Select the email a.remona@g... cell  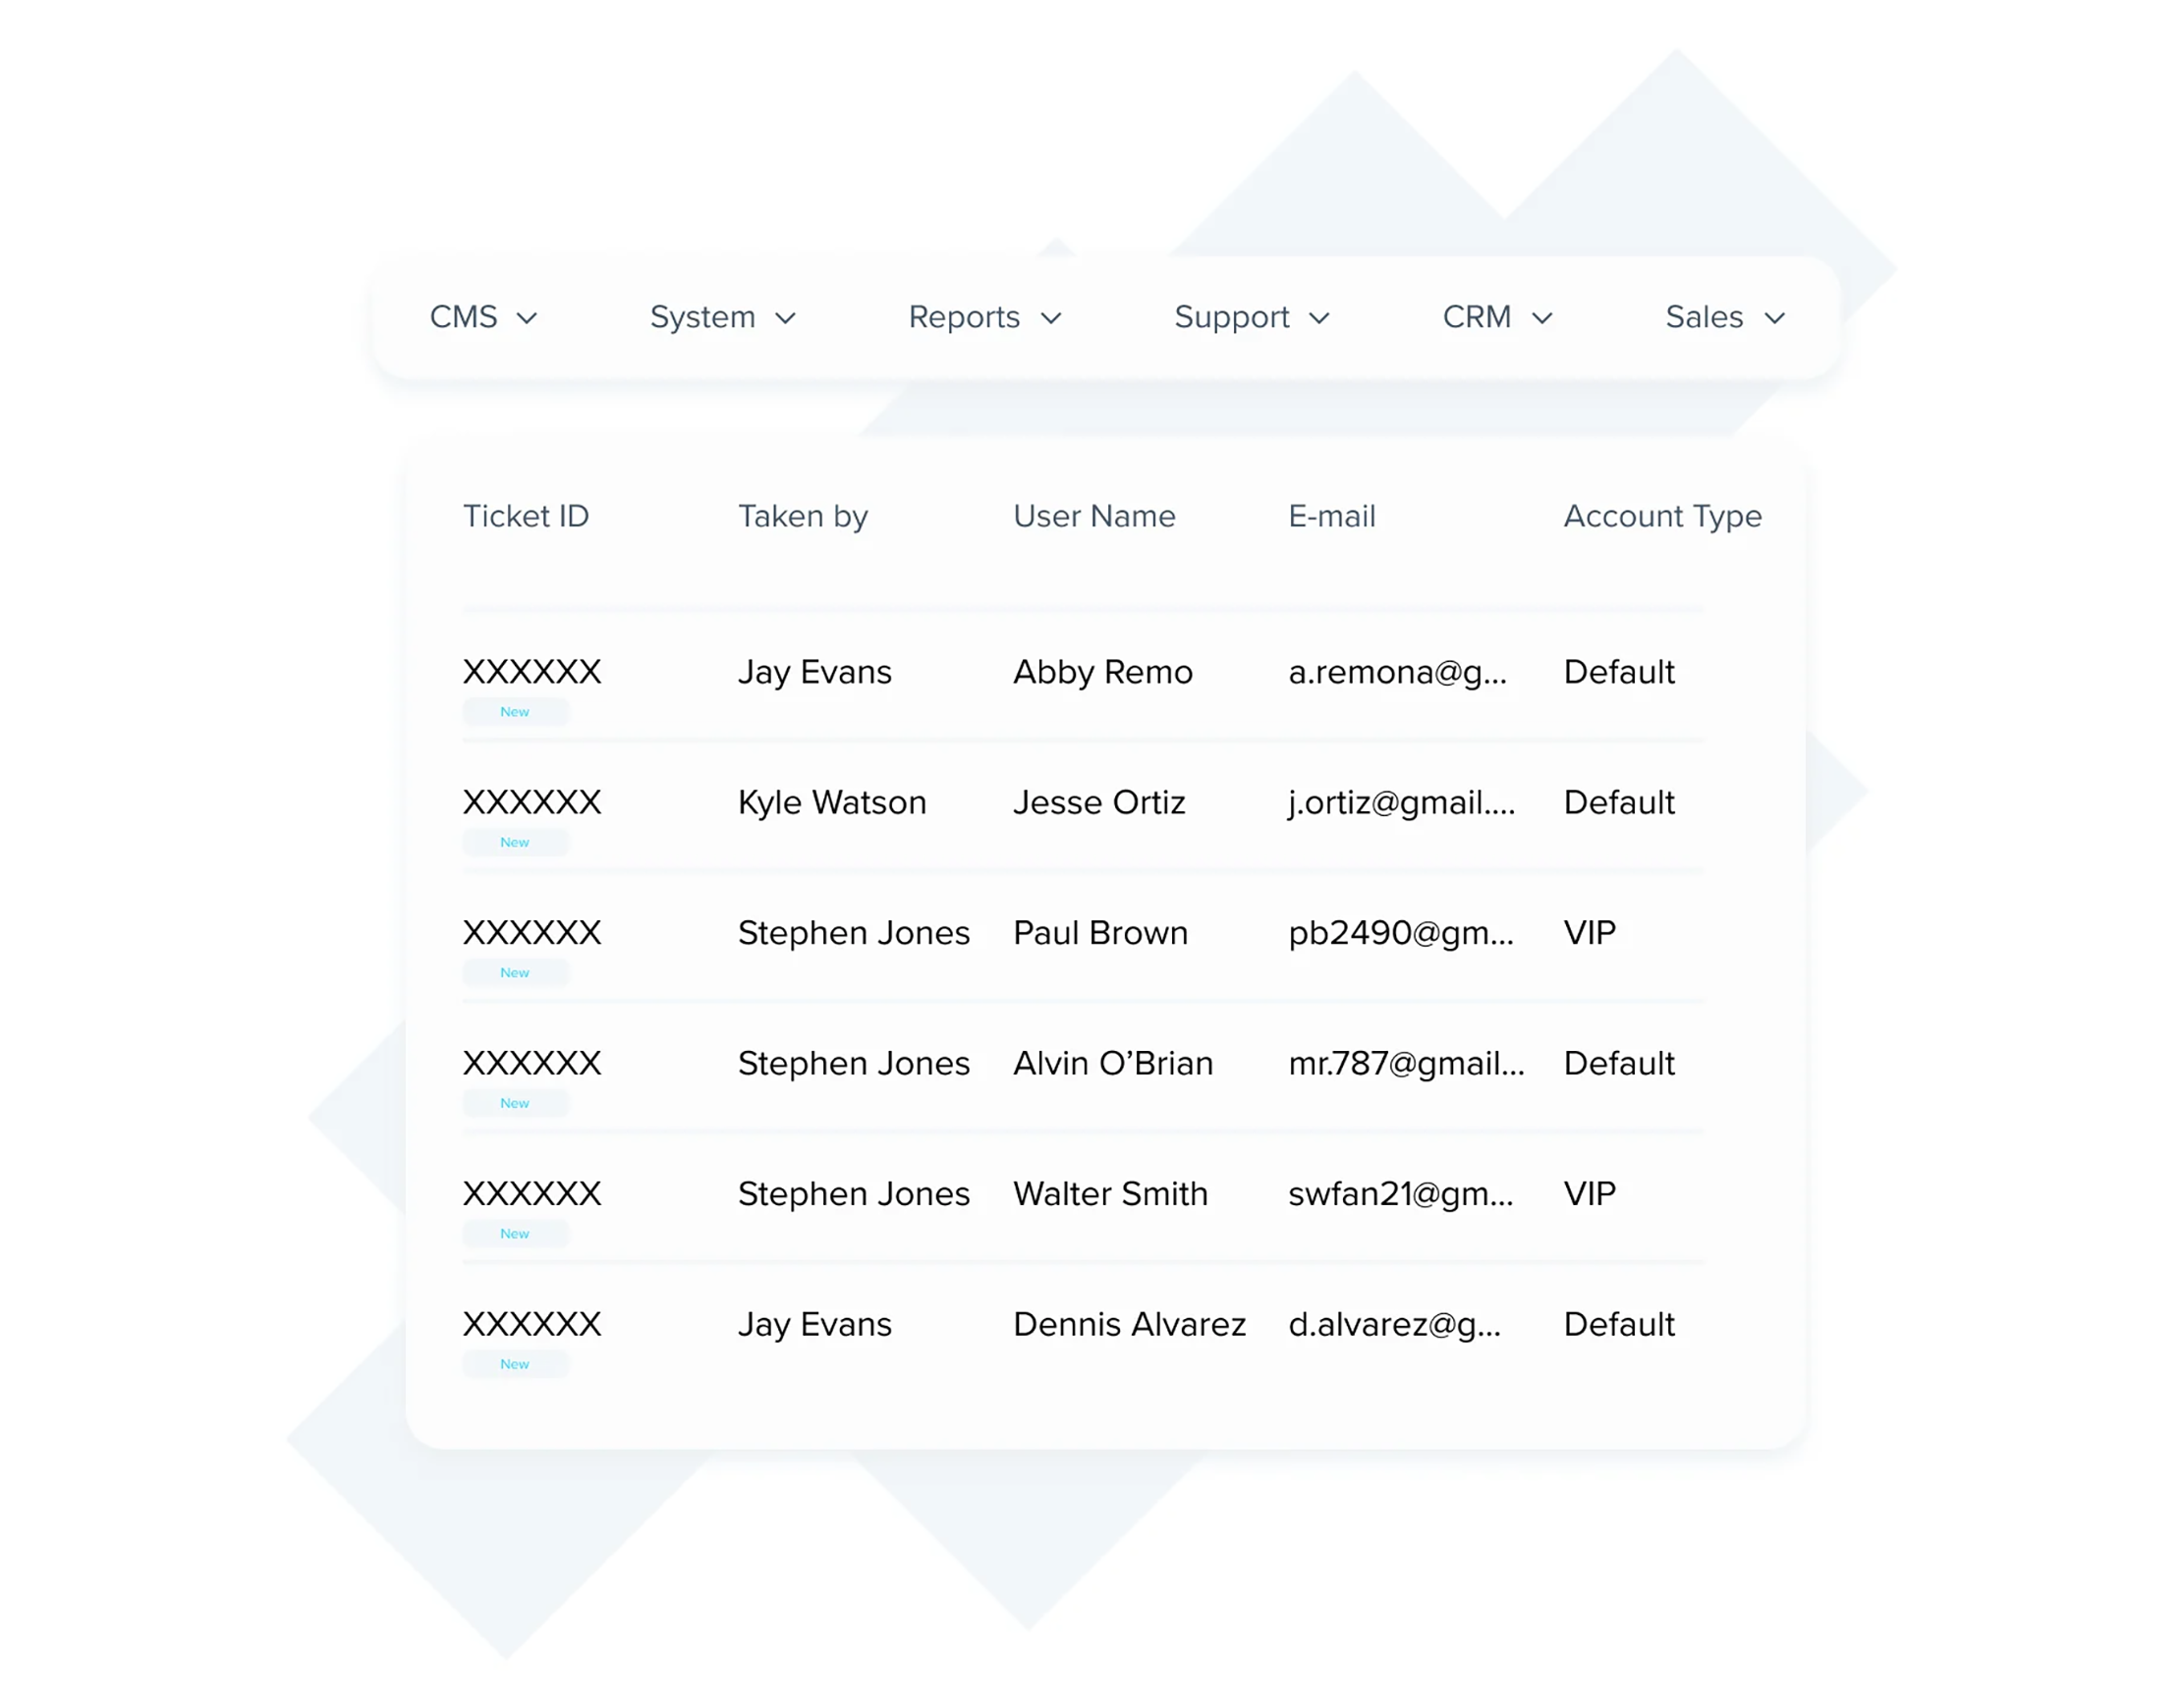coord(1397,673)
